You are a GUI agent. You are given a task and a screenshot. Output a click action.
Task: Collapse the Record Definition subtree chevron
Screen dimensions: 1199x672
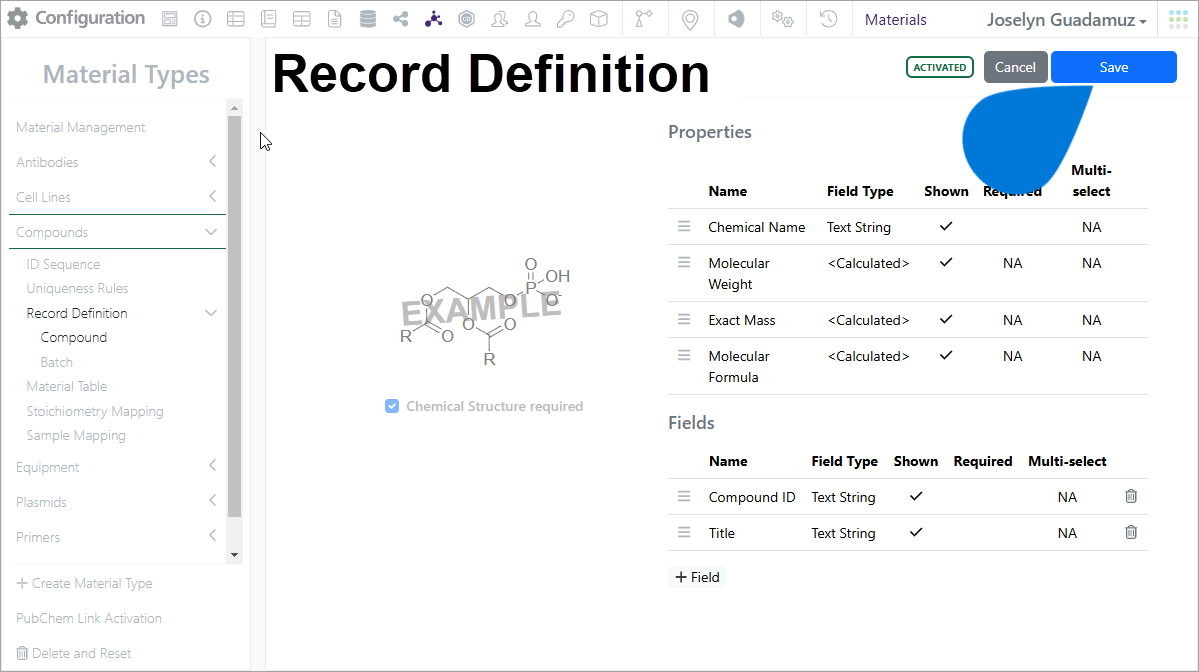211,313
